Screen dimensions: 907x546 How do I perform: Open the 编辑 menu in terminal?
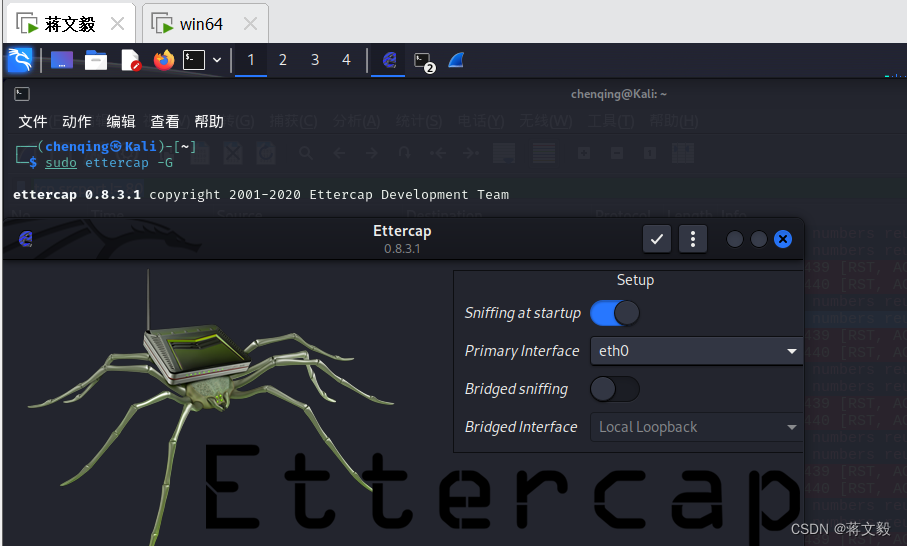click(120, 121)
